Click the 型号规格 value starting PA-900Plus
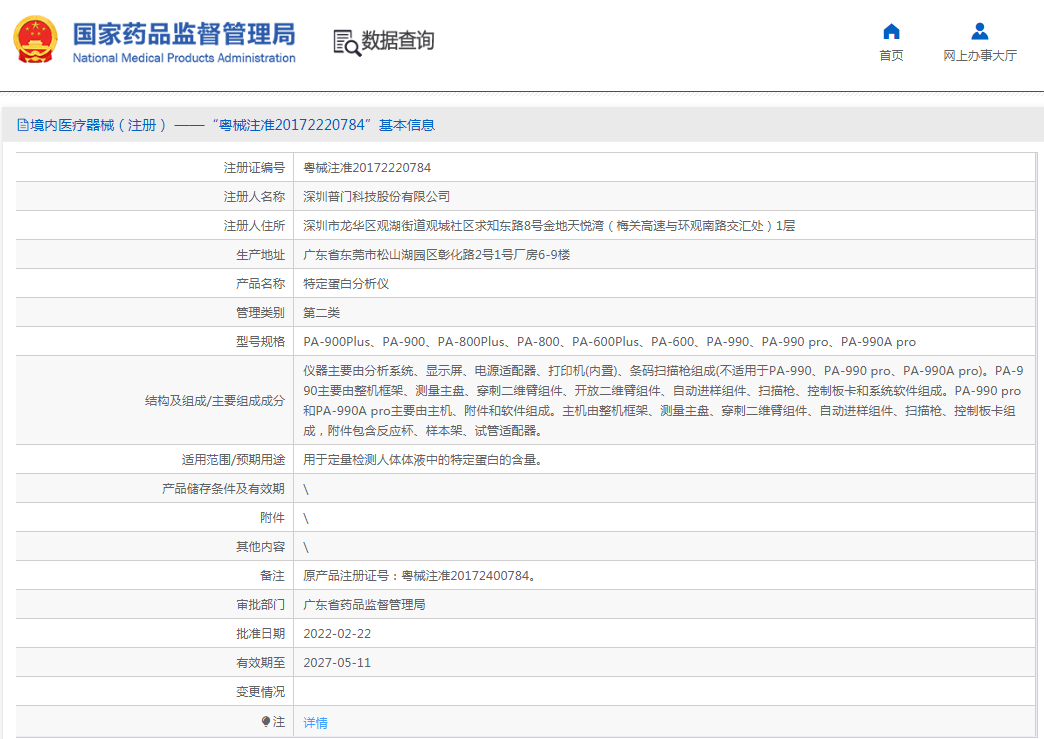The height and width of the screenshot is (739, 1044). pyautogui.click(x=609, y=342)
